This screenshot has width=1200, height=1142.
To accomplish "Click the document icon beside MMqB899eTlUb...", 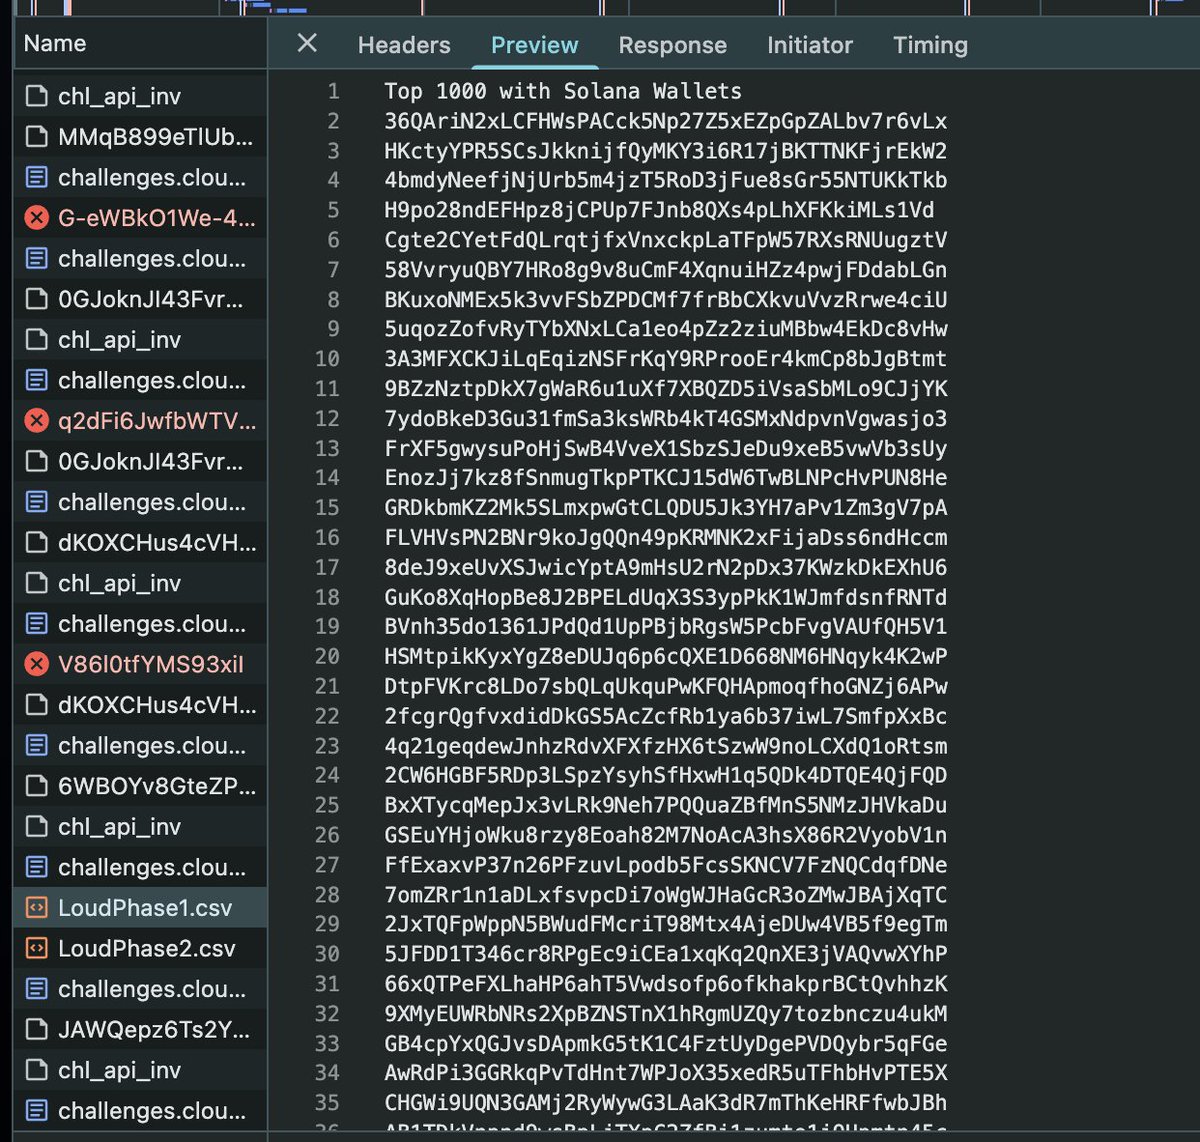I will click(x=37, y=136).
